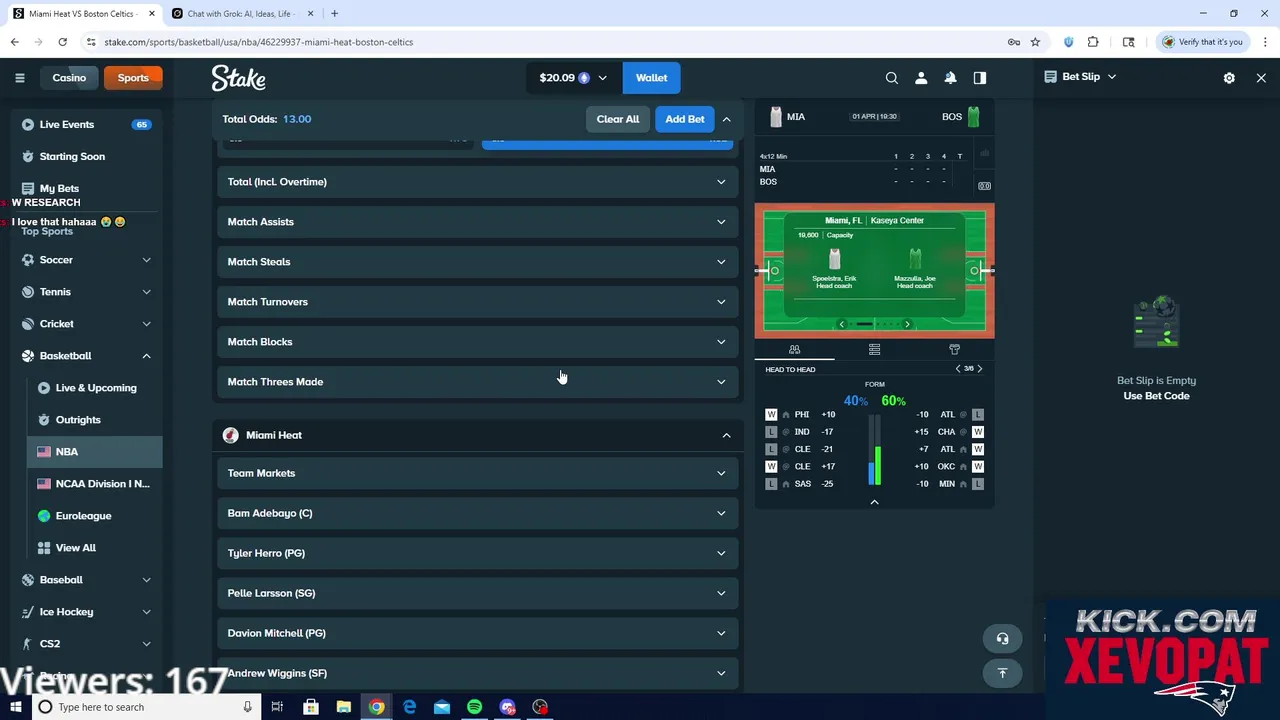Viewport: 1280px width, 720px height.
Task: Click the Wallet button
Action: [x=651, y=78]
